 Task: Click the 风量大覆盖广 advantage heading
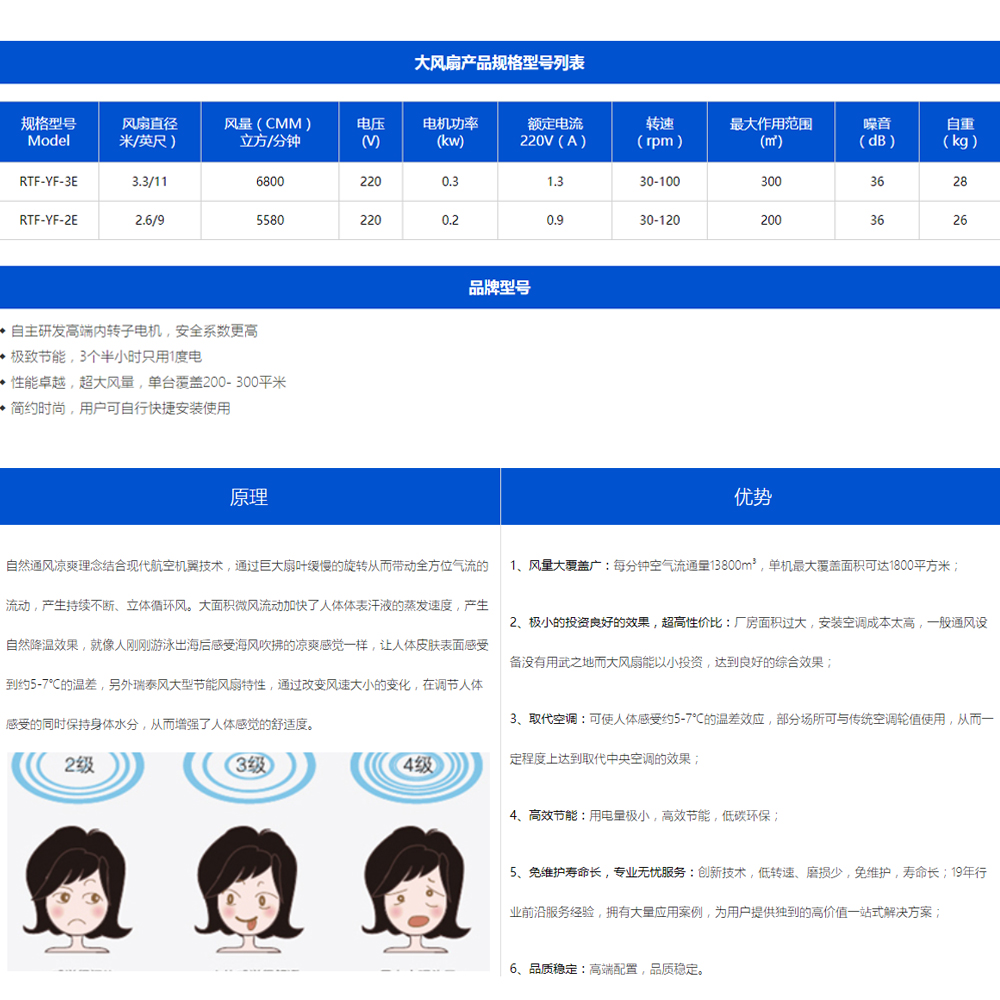[x=564, y=566]
